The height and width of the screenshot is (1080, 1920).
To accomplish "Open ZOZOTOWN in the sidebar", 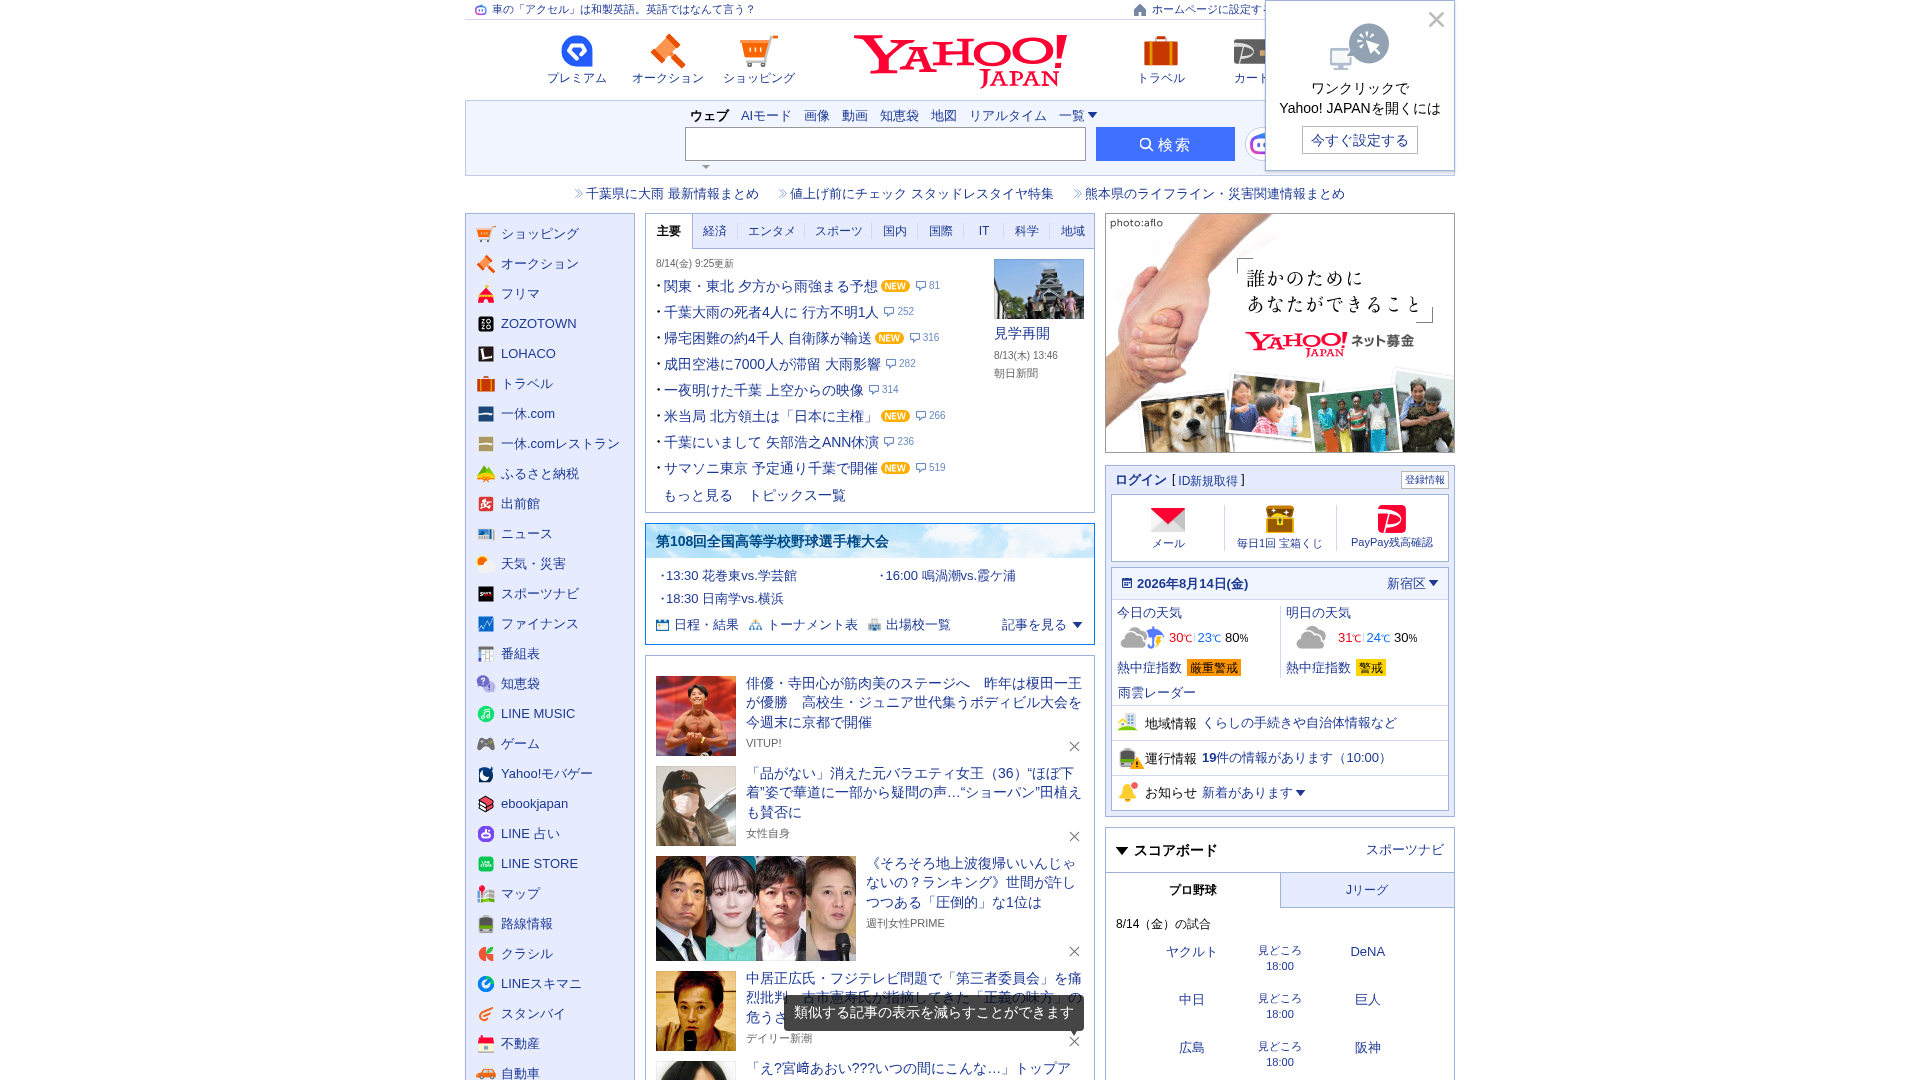I will tap(538, 324).
